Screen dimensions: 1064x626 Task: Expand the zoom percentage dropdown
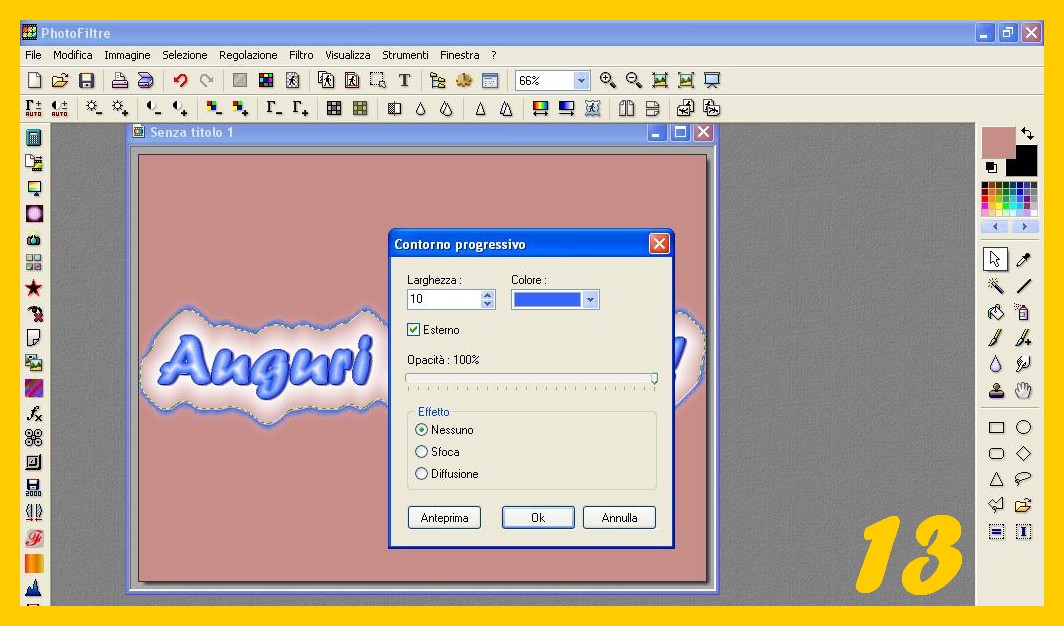tap(582, 81)
